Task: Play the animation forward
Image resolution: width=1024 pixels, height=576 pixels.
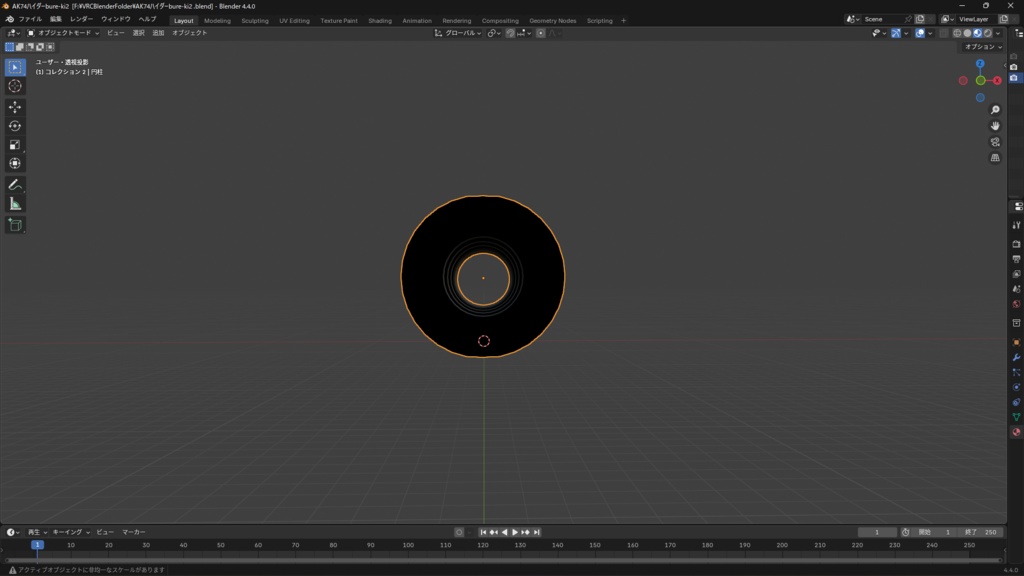Action: coord(515,532)
